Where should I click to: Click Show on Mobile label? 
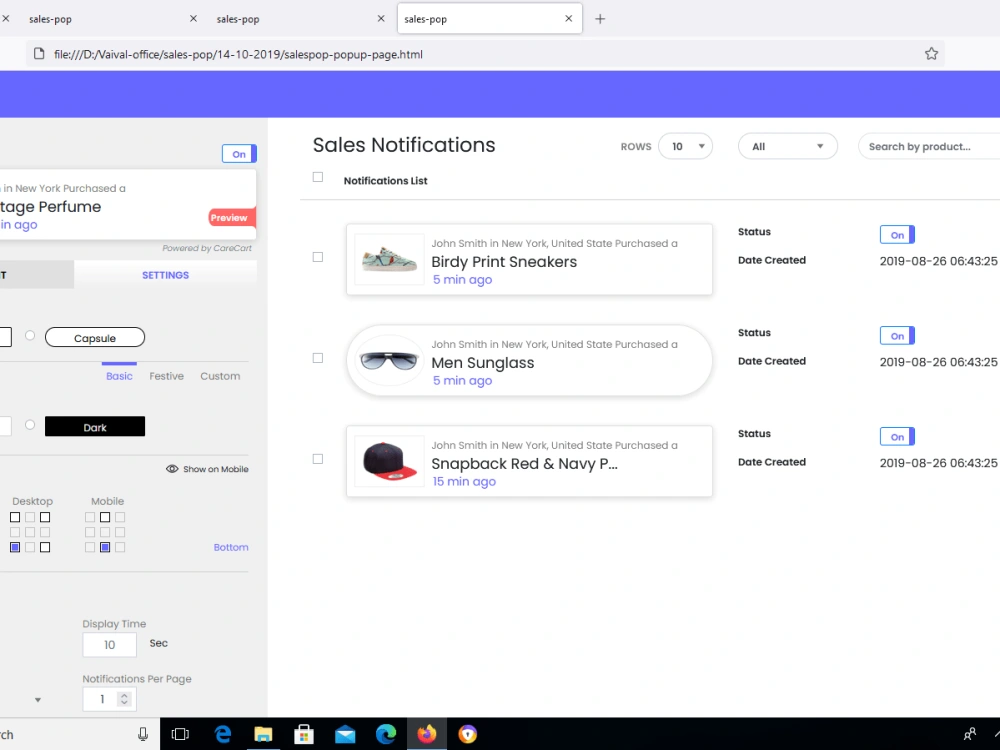pos(216,469)
